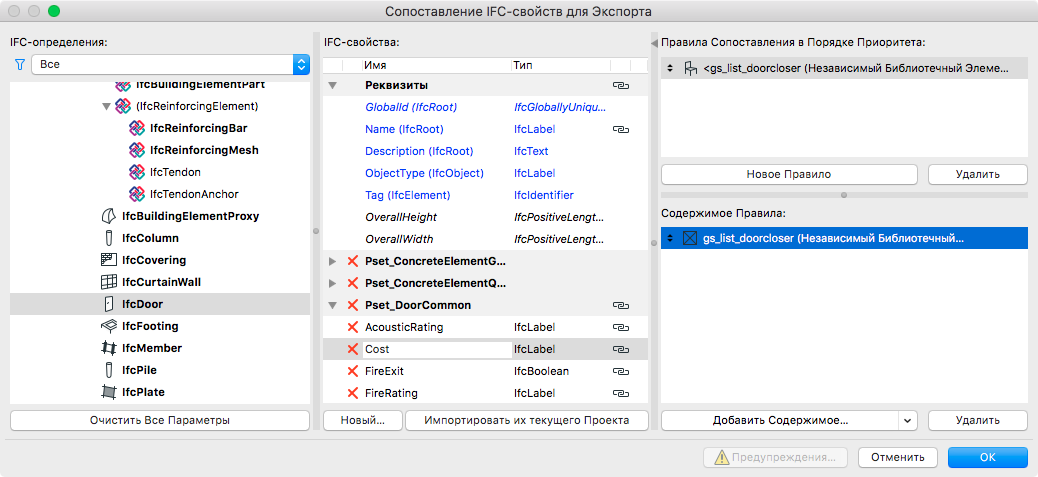Image resolution: width=1038 pixels, height=477 pixels.
Task: Click the IfcCurtainWall icon
Action: [x=109, y=282]
